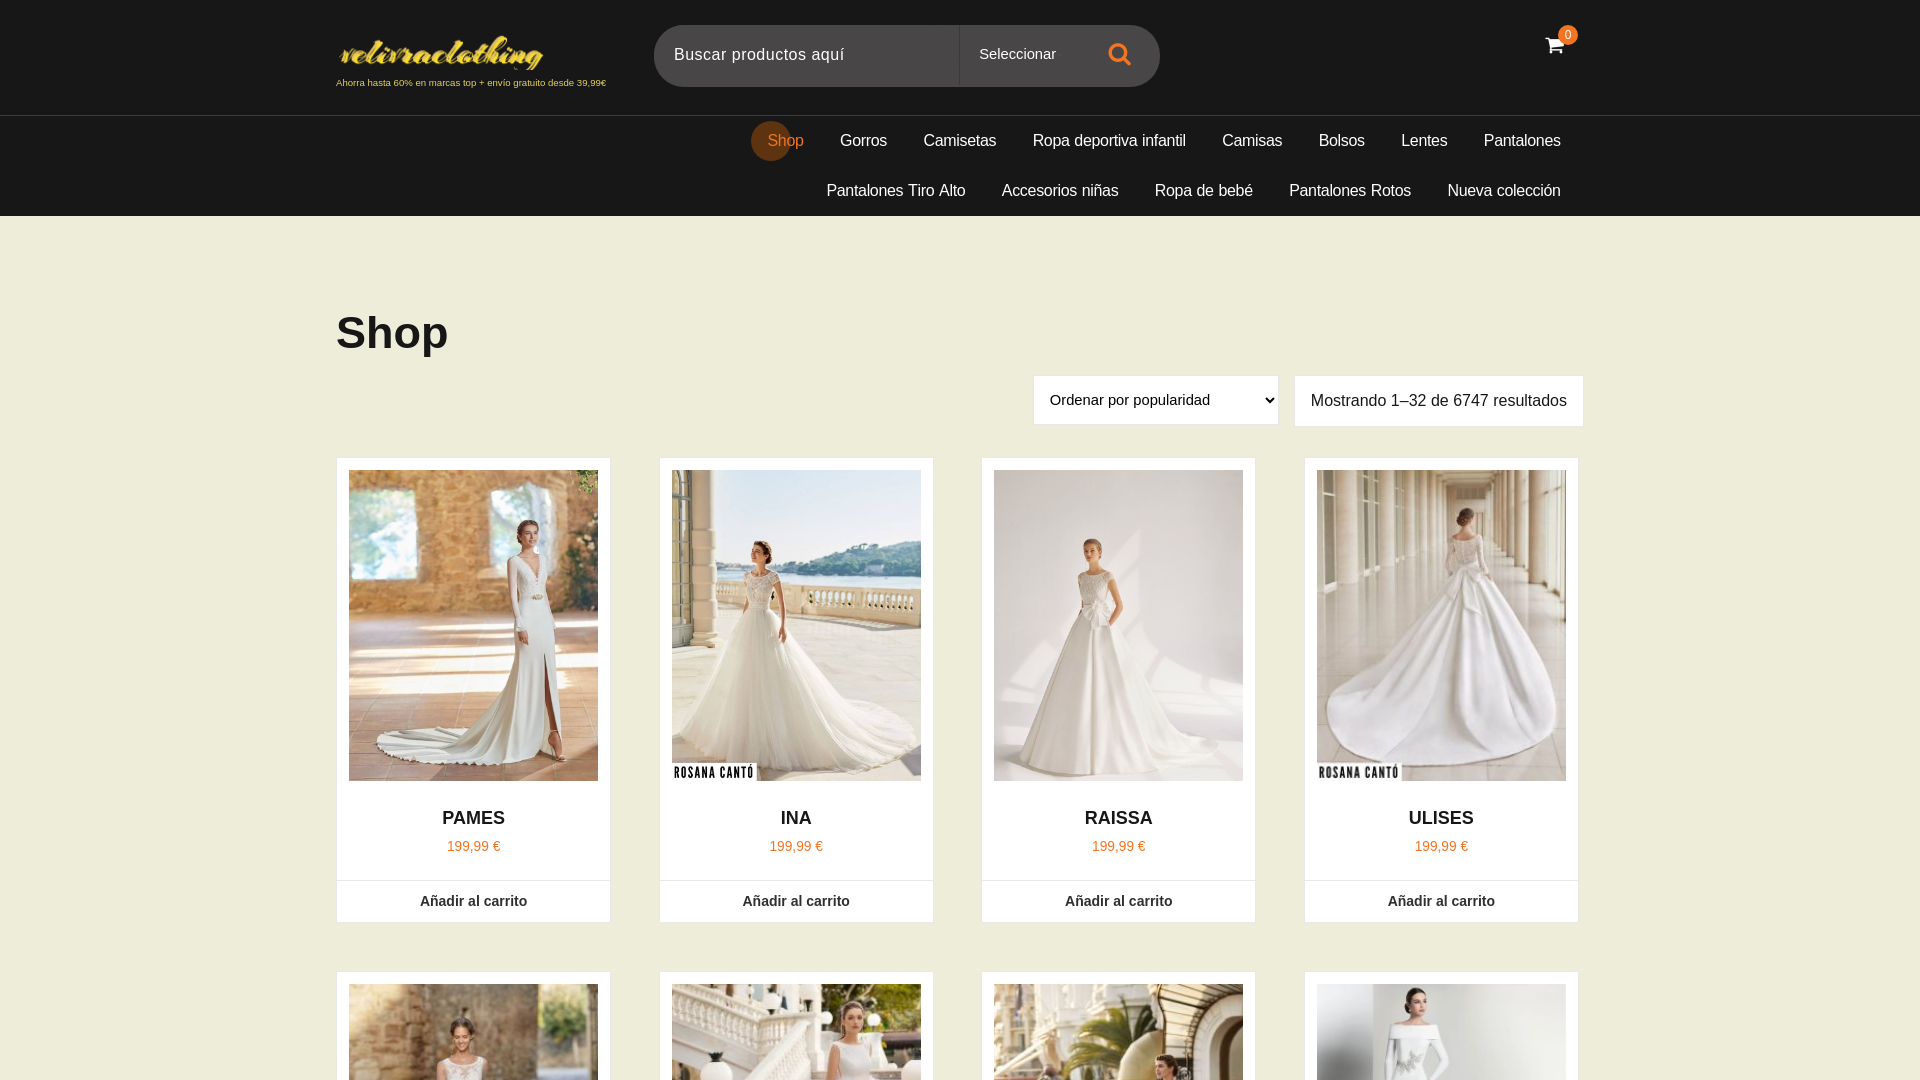
Task: Click the Shop page heading
Action: [x=392, y=333]
